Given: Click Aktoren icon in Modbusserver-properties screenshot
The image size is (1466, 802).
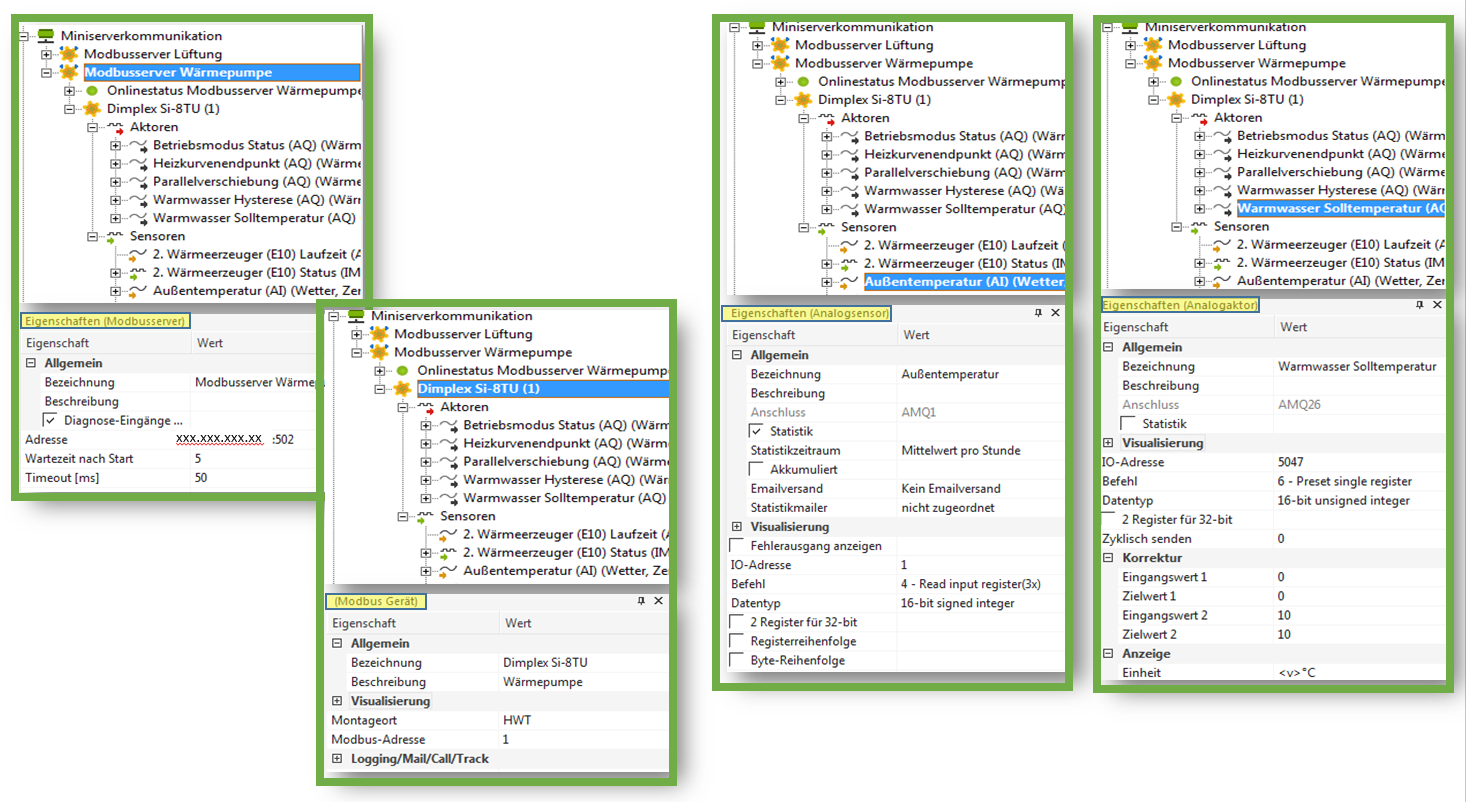Looking at the screenshot, I should [x=117, y=128].
